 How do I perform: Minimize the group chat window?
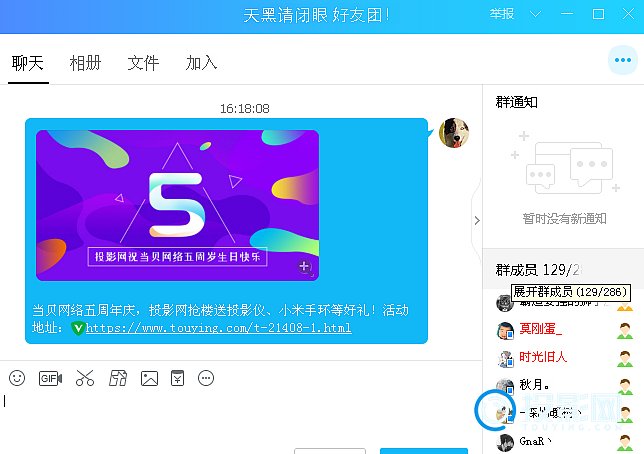click(x=567, y=14)
